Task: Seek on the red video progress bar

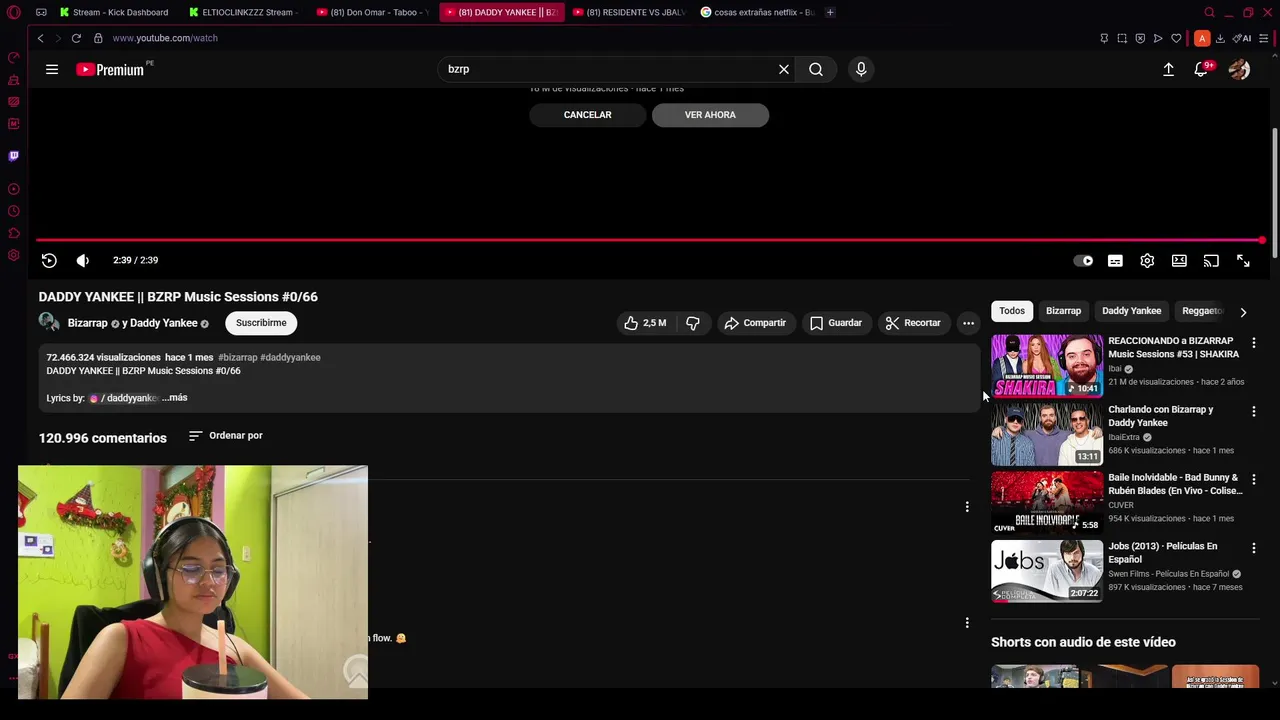Action: tap(650, 240)
